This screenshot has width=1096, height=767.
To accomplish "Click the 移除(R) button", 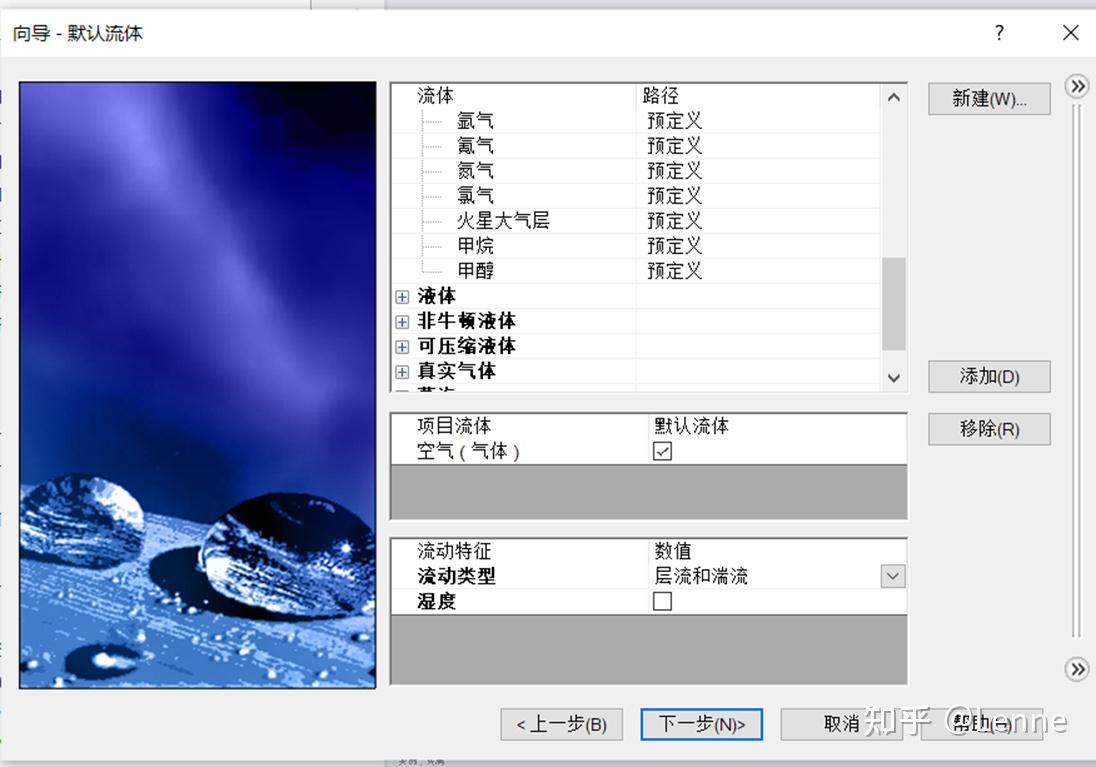I will [988, 429].
